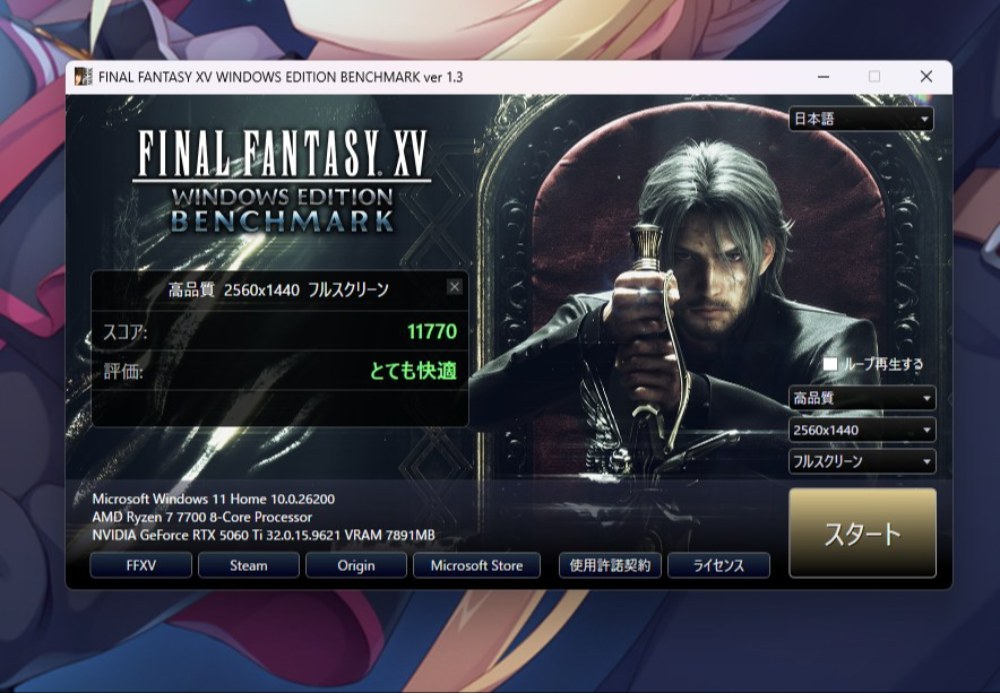Image resolution: width=1000 pixels, height=693 pixels.
Task: Click the window title text
Action: click(x=281, y=77)
